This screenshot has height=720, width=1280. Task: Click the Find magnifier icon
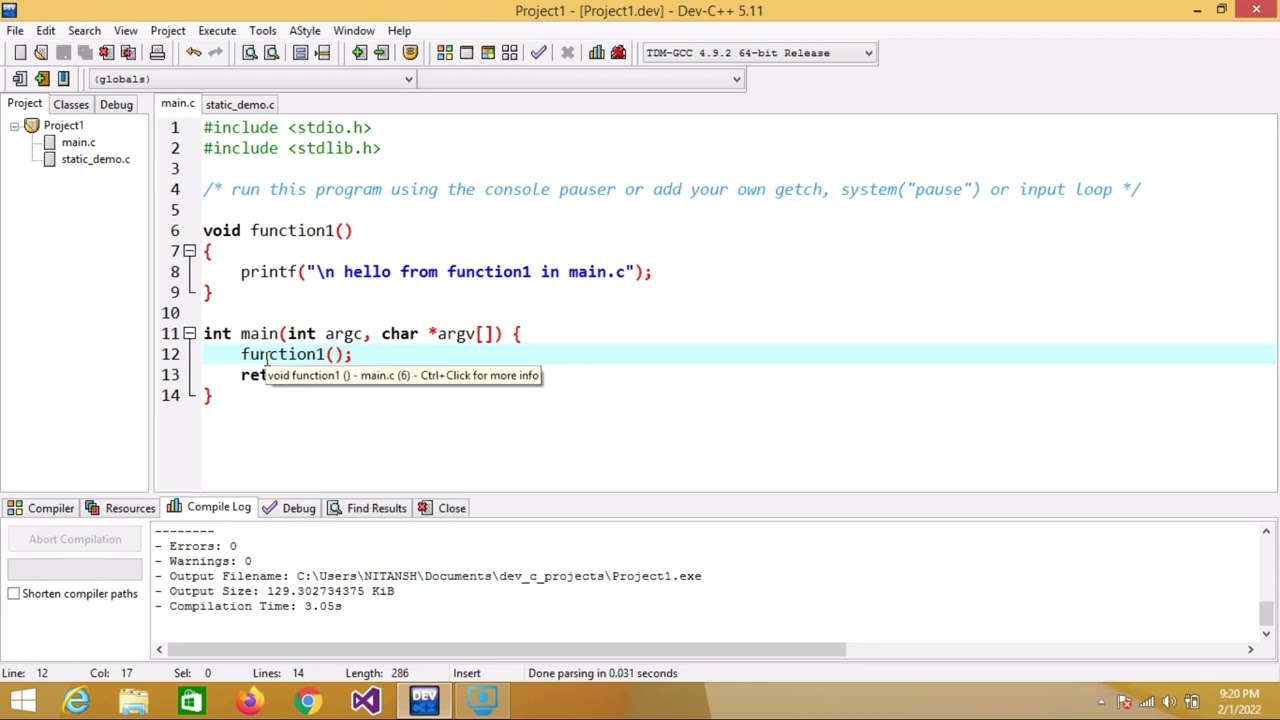(x=249, y=52)
